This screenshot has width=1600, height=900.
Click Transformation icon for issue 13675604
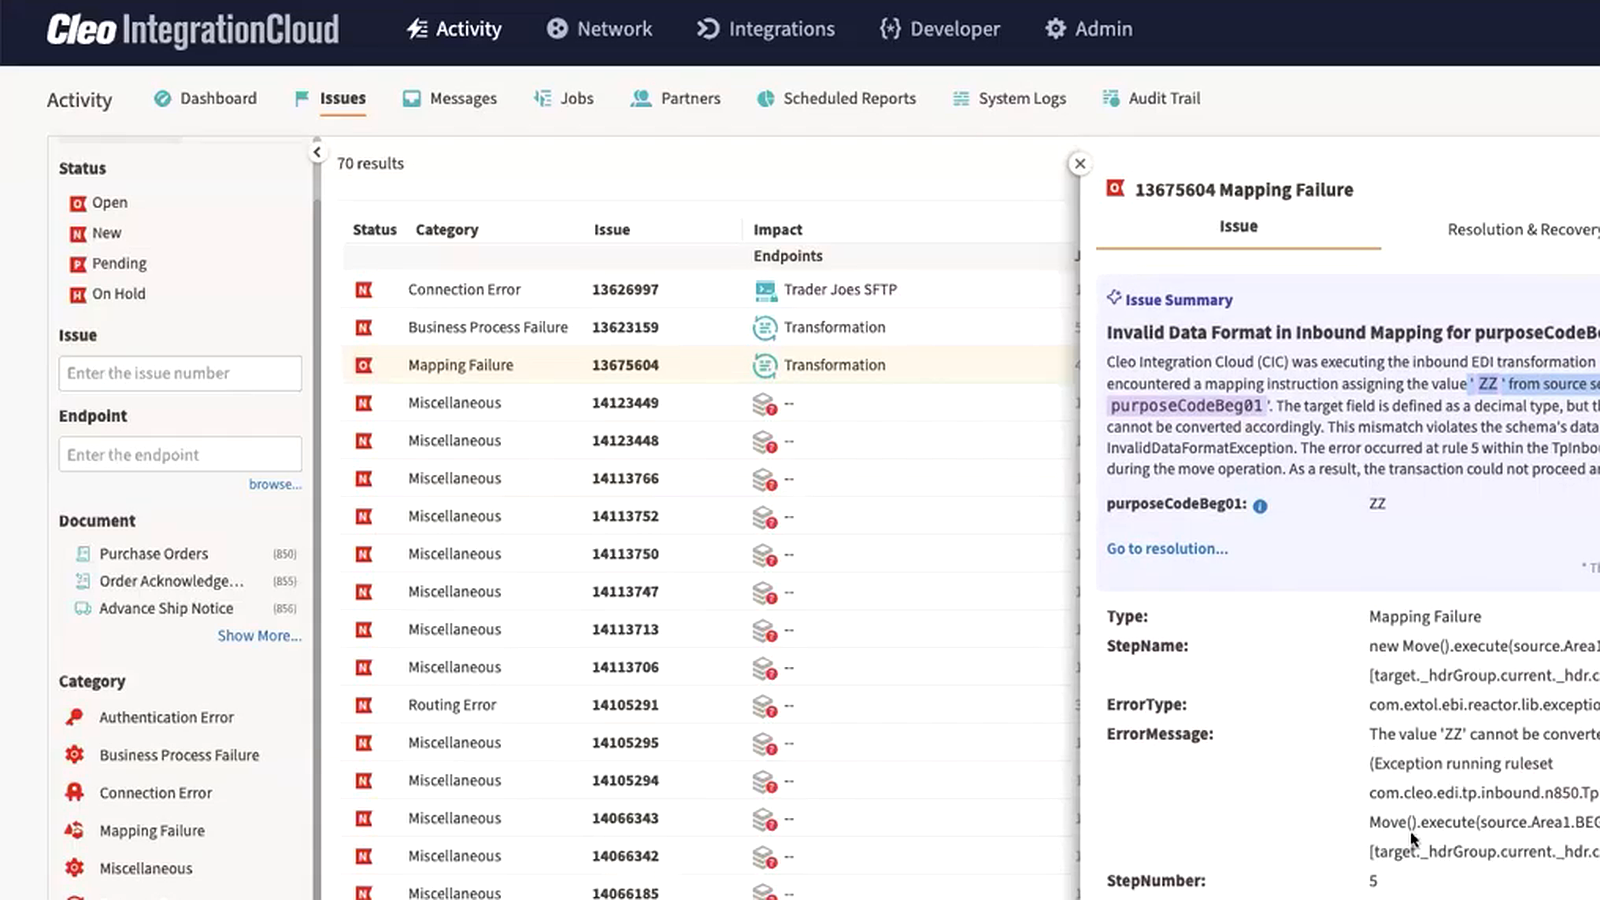pyautogui.click(x=765, y=365)
